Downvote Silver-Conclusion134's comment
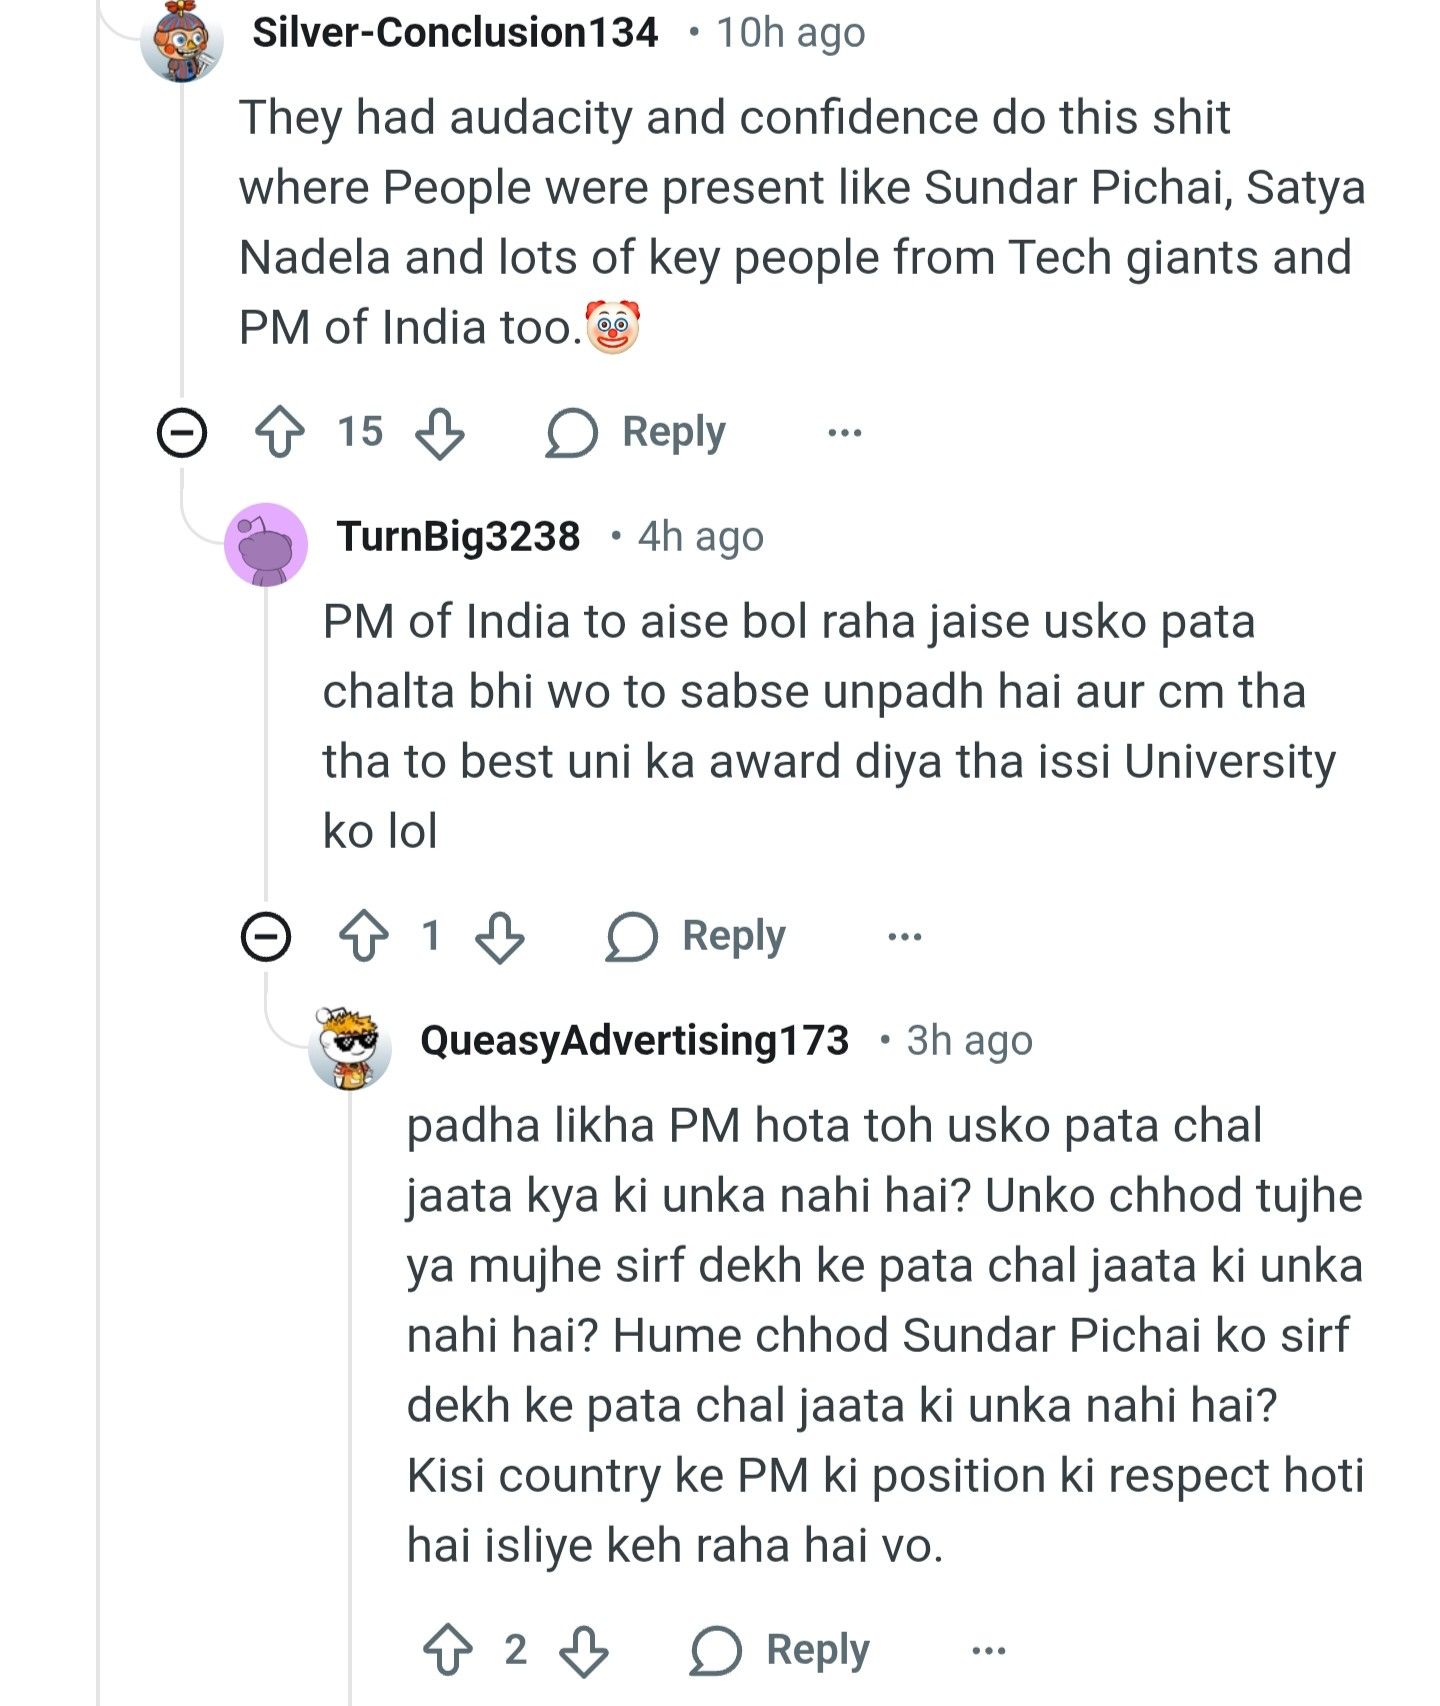Viewport: 1440px width, 1706px height. click(x=440, y=433)
